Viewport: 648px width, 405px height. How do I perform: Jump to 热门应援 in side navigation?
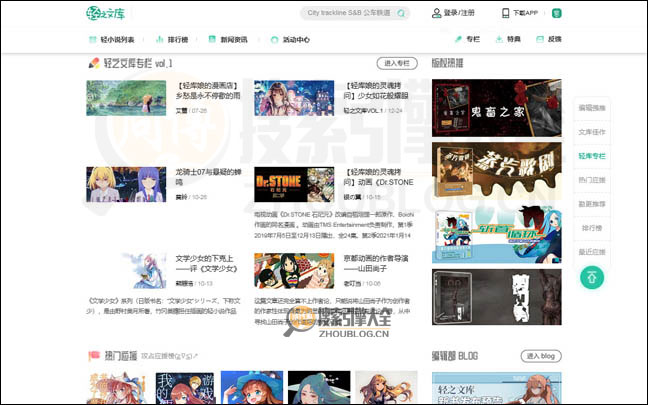point(592,180)
